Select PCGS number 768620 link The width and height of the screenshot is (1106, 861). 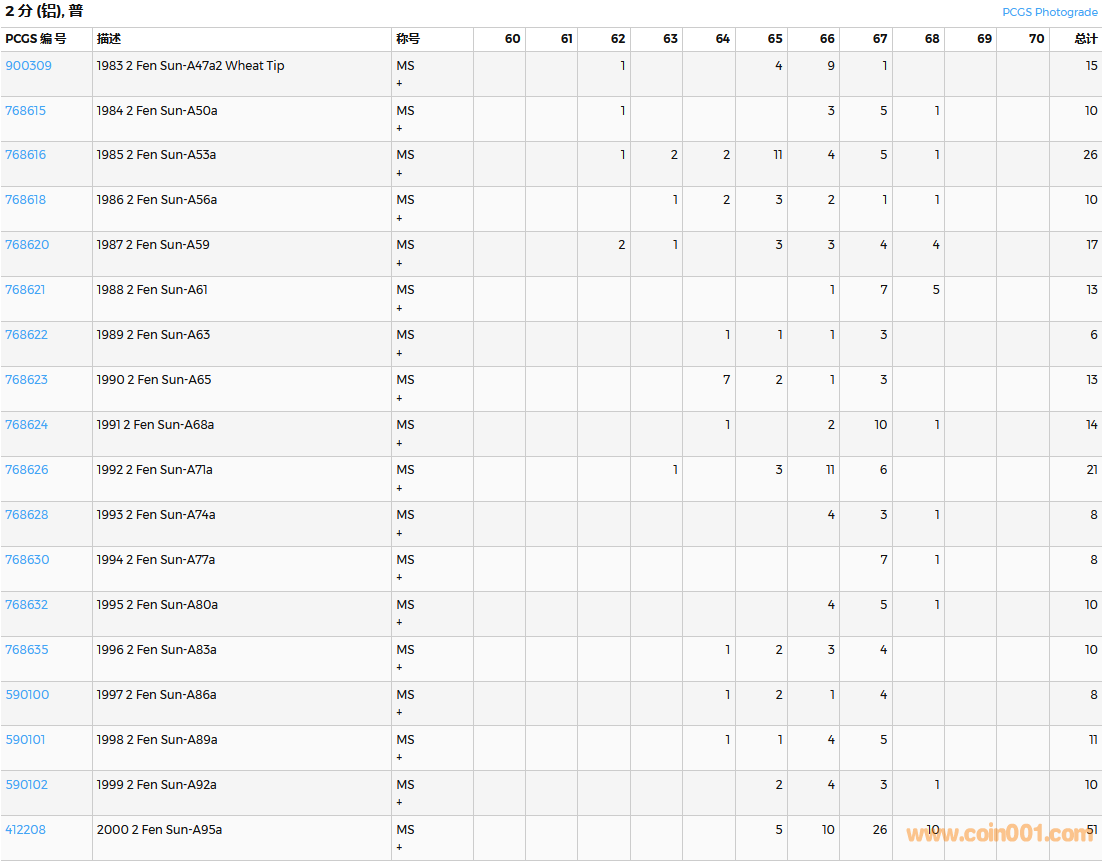click(x=26, y=245)
